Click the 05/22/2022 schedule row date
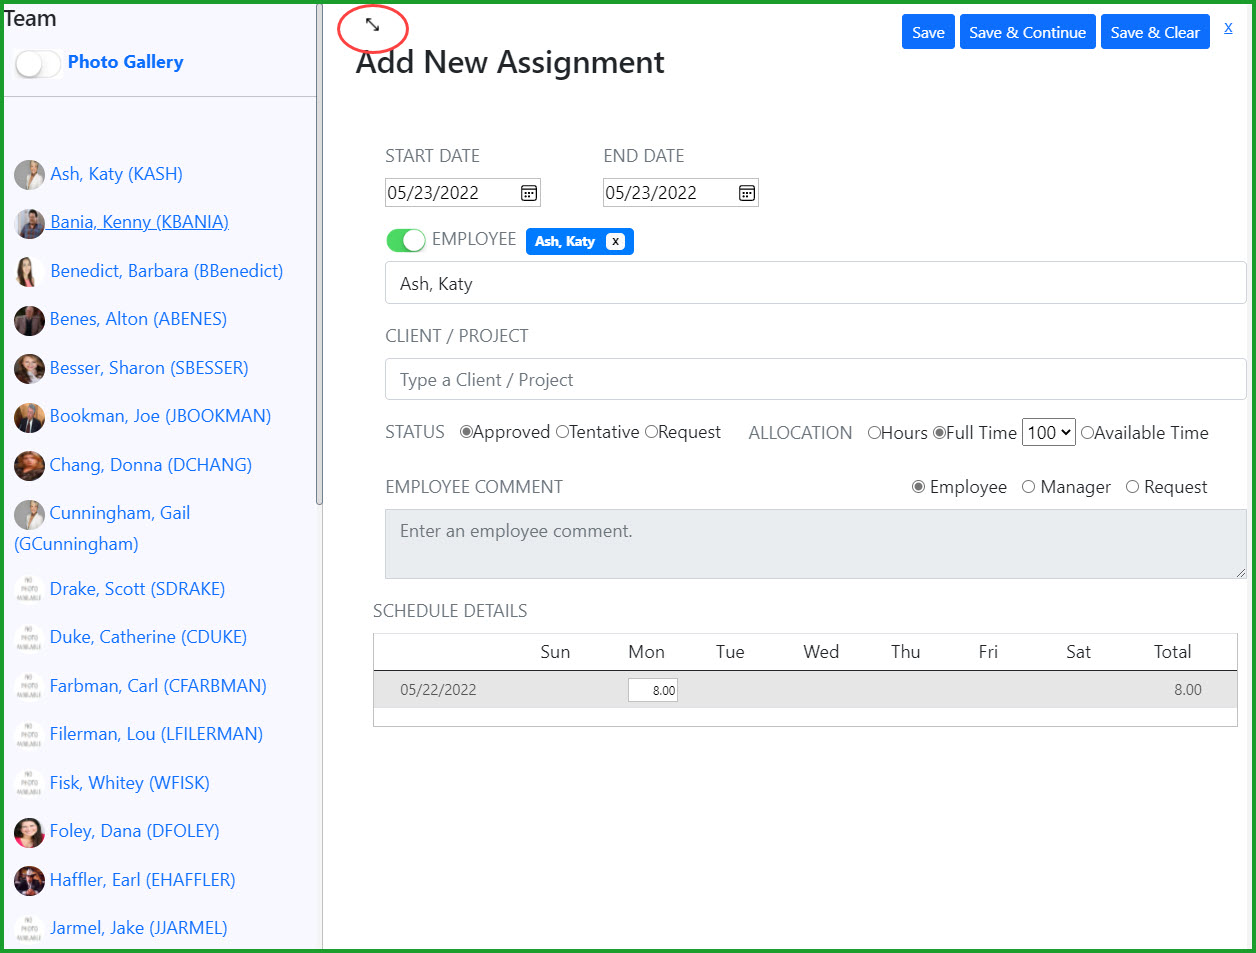This screenshot has height=953, width=1256. point(438,690)
